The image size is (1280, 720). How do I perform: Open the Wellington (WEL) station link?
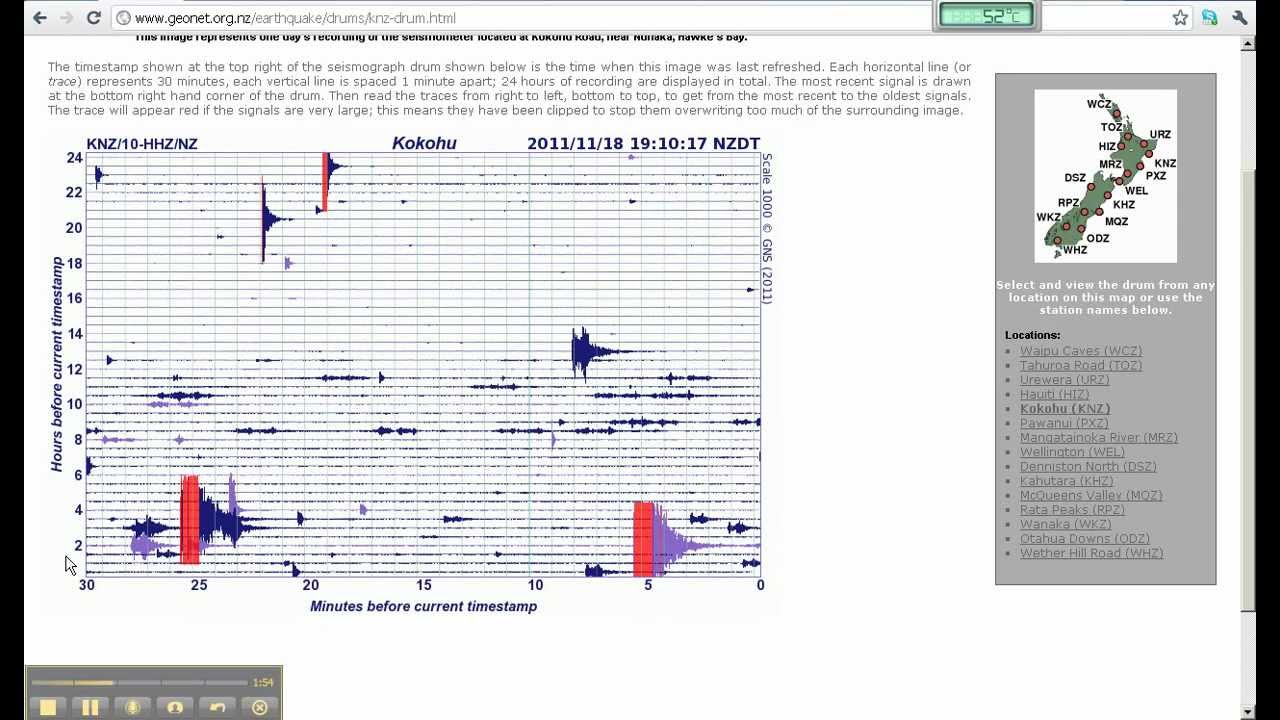(1072, 452)
